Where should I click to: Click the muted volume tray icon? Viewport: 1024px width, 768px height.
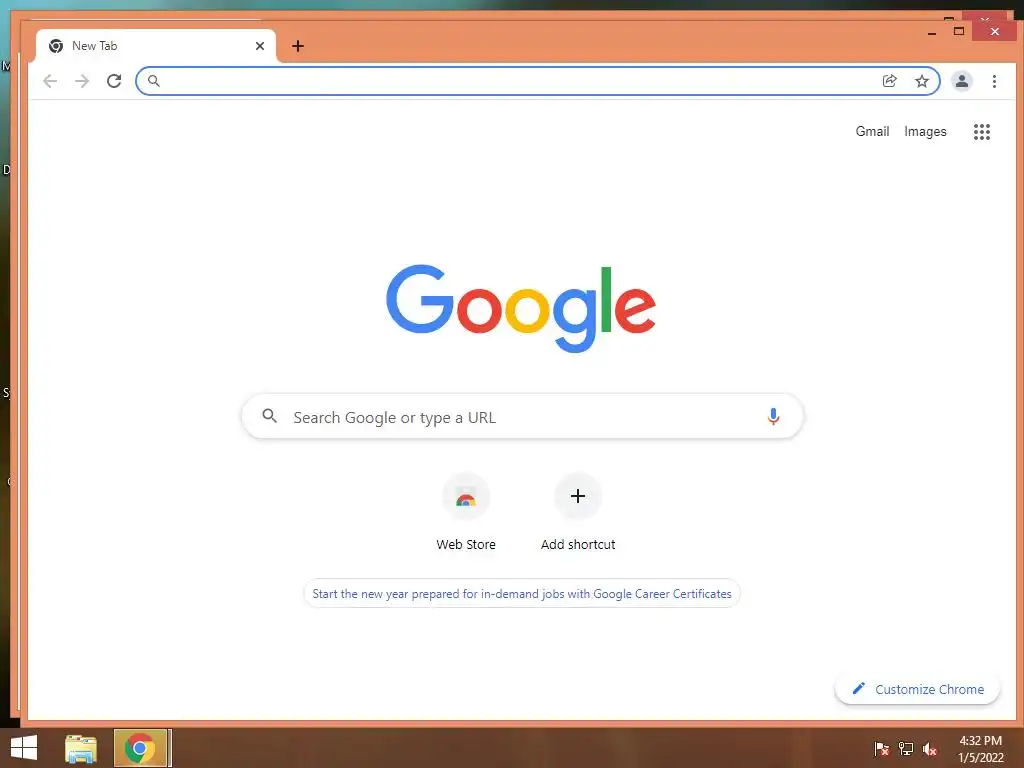click(x=930, y=749)
